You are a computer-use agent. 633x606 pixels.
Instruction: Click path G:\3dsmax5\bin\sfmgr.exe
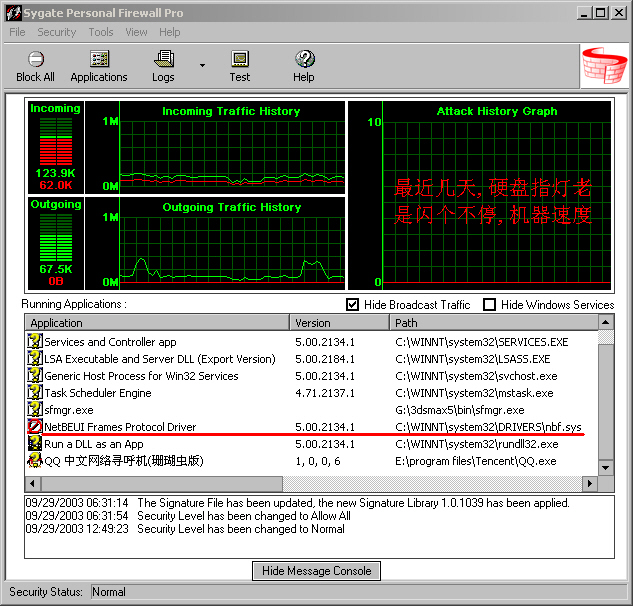460,410
